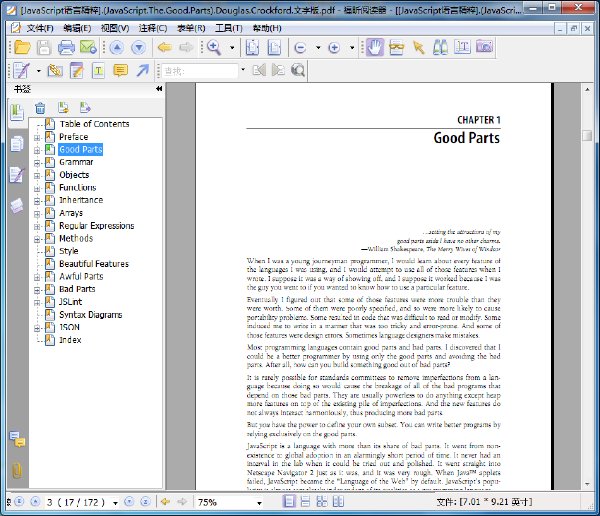Expand the Functions bookmark node
This screenshot has height=516, width=600.
37,188
